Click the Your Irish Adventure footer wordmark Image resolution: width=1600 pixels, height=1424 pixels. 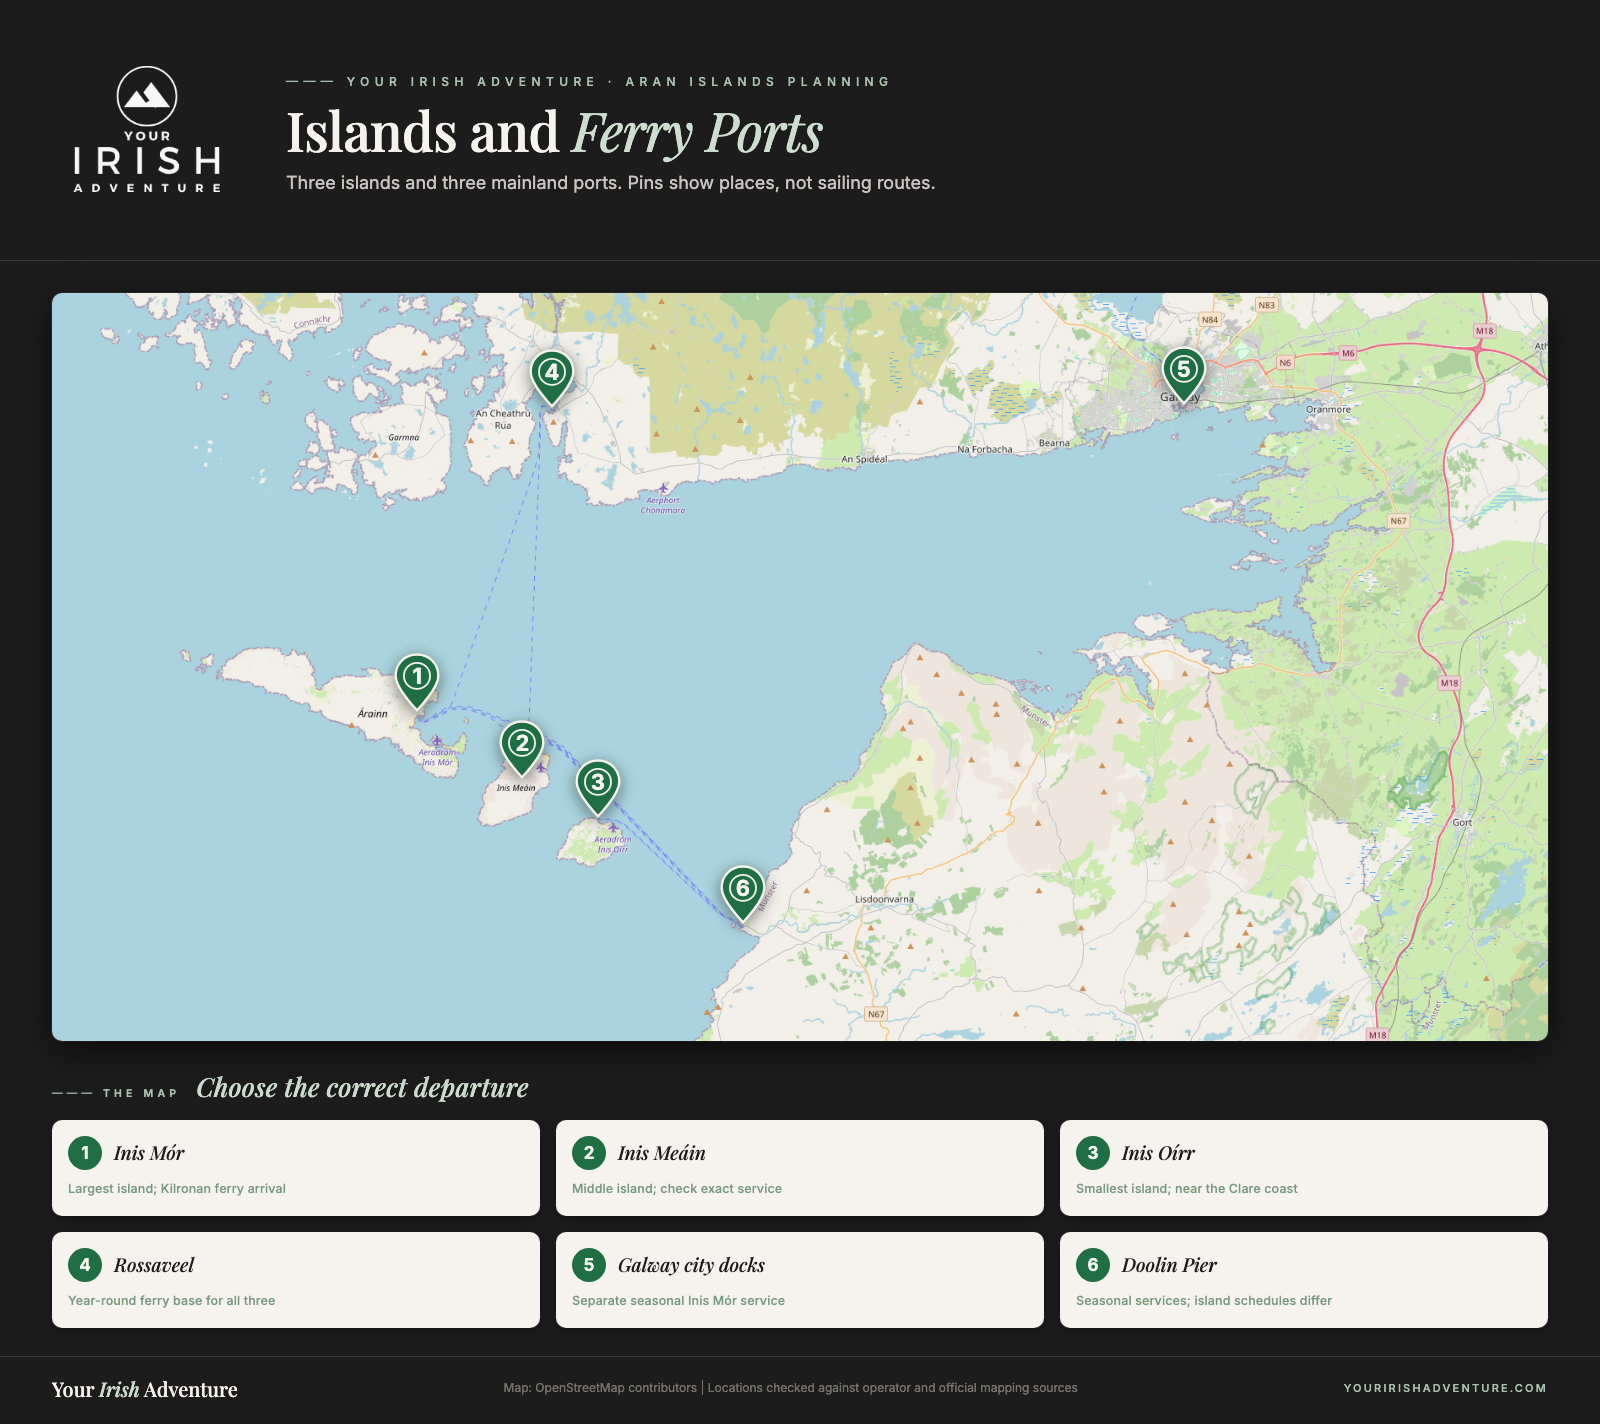click(145, 1390)
